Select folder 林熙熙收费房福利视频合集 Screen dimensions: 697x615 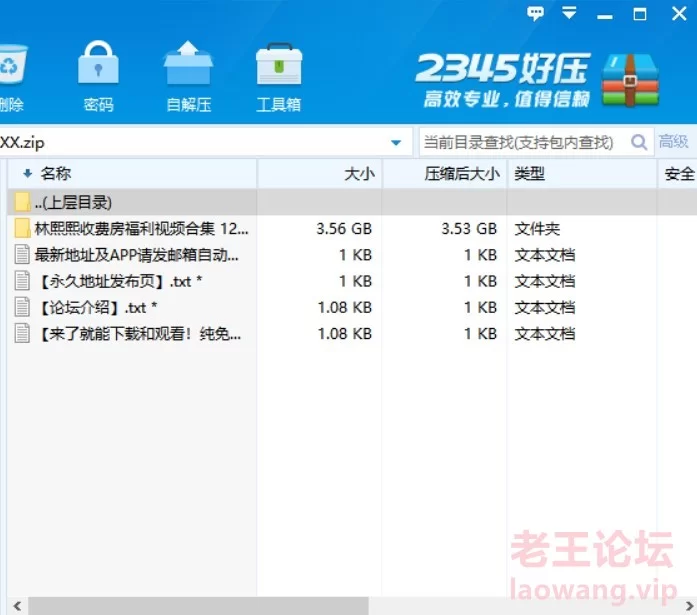pos(141,229)
